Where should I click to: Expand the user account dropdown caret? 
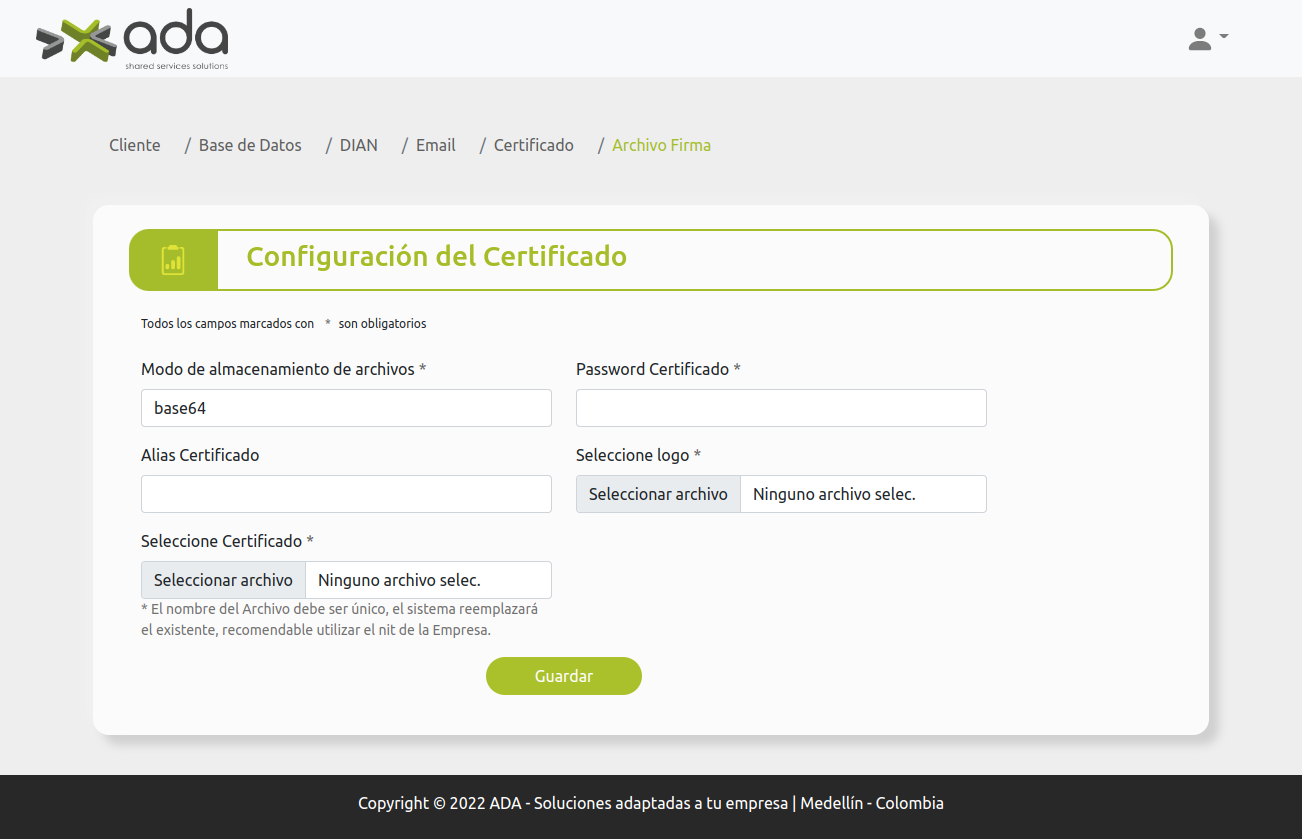(x=1224, y=37)
